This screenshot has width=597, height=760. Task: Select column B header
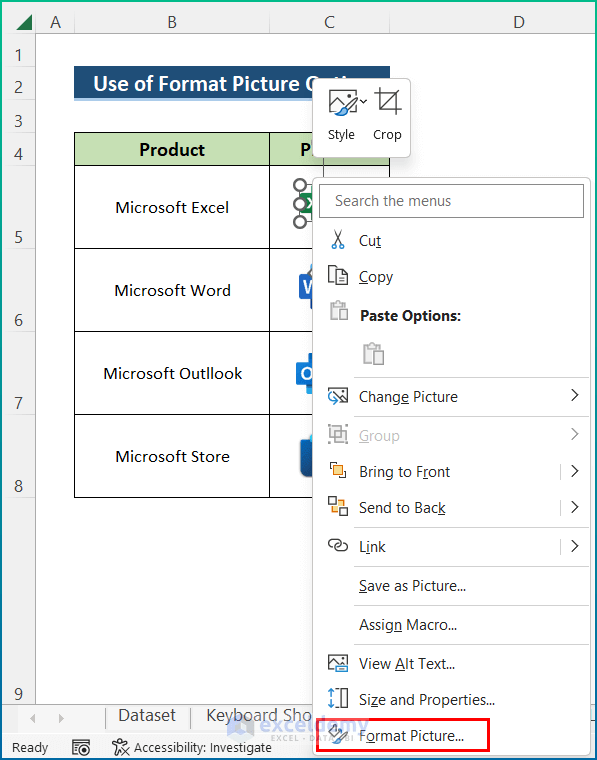[172, 22]
